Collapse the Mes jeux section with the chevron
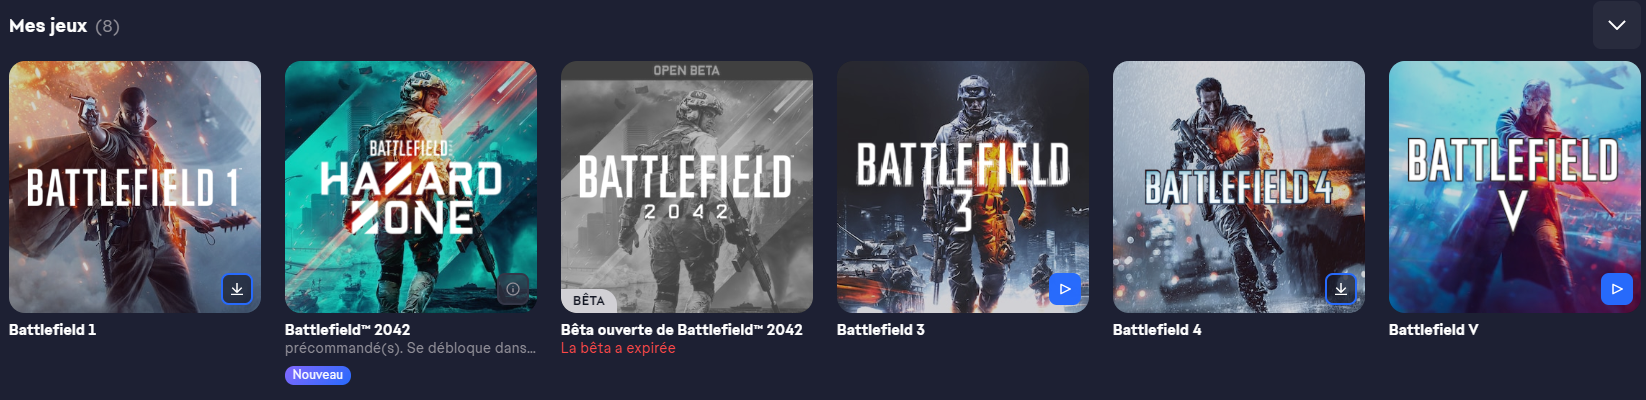 [1617, 25]
